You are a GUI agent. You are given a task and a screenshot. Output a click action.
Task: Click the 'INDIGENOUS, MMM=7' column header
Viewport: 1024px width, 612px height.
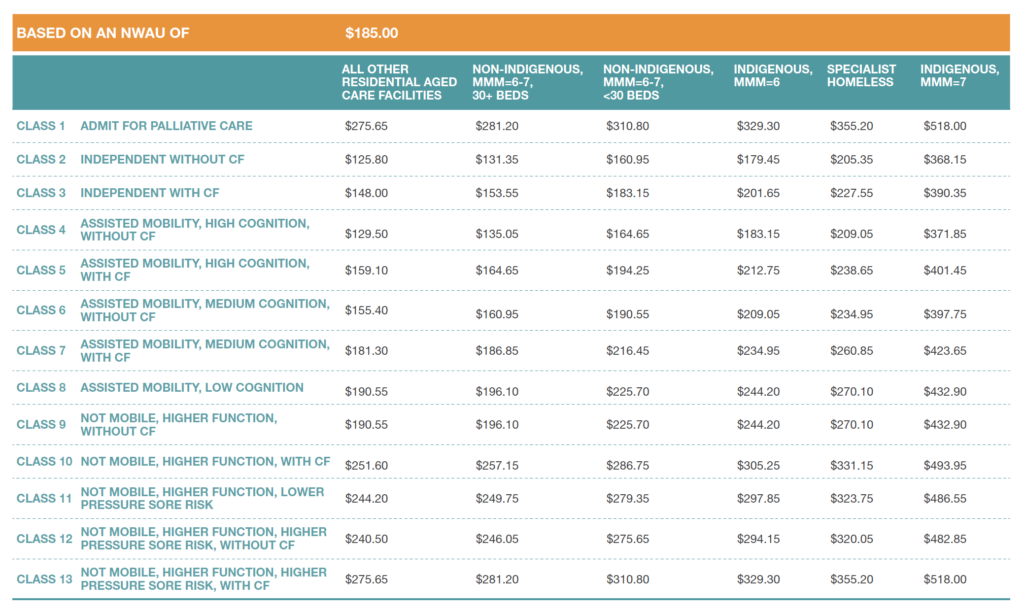959,76
